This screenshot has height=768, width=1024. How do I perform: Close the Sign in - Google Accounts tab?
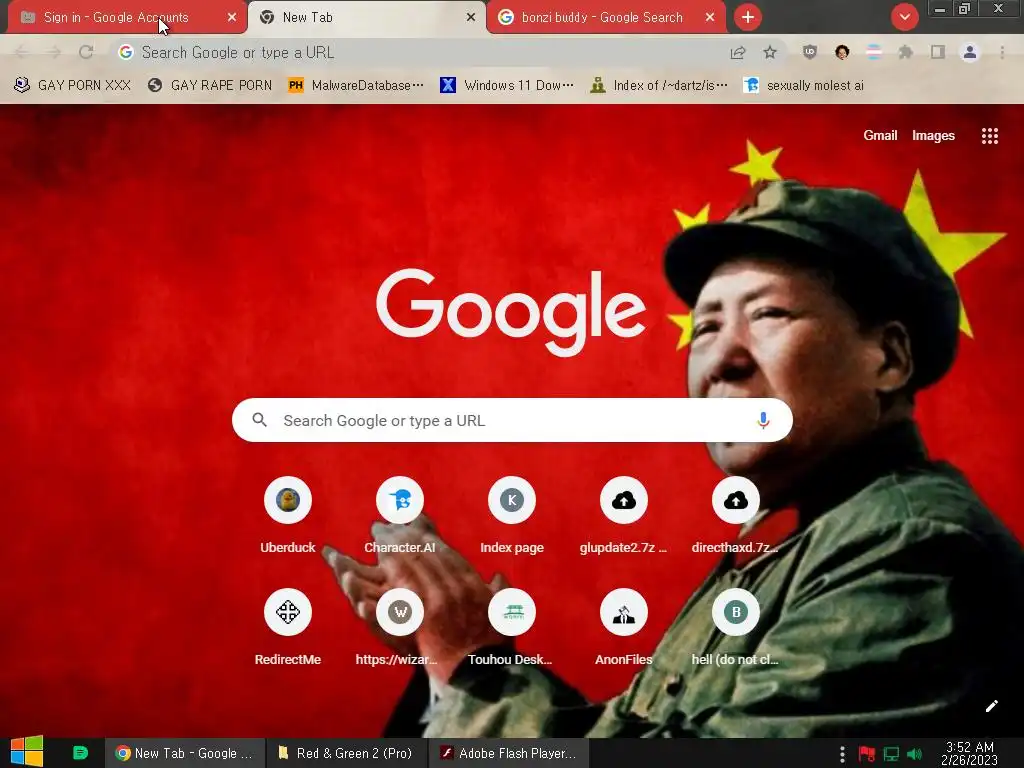coord(232,18)
